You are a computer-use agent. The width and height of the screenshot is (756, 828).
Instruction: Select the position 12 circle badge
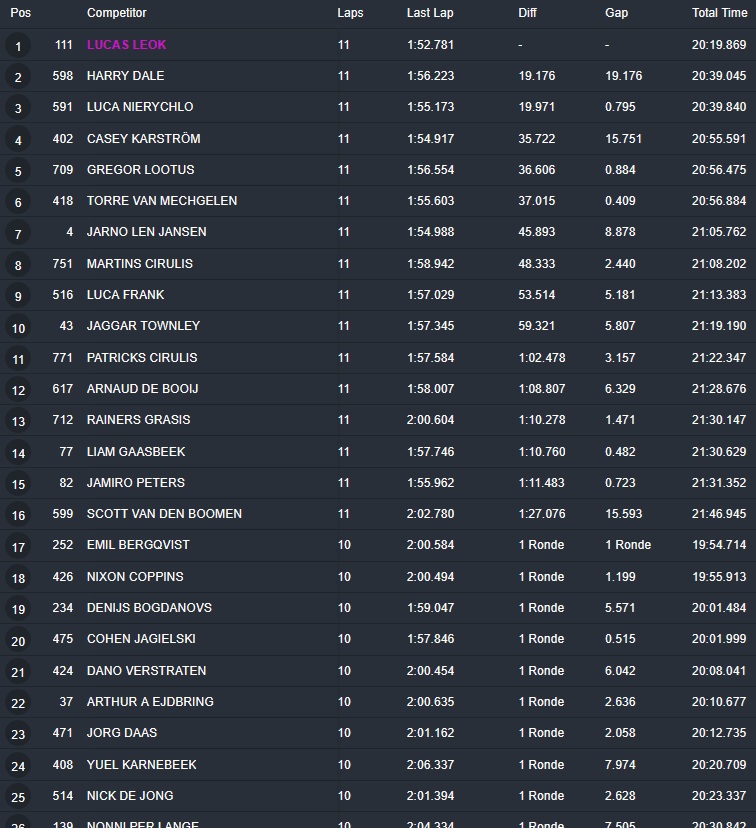(x=18, y=390)
